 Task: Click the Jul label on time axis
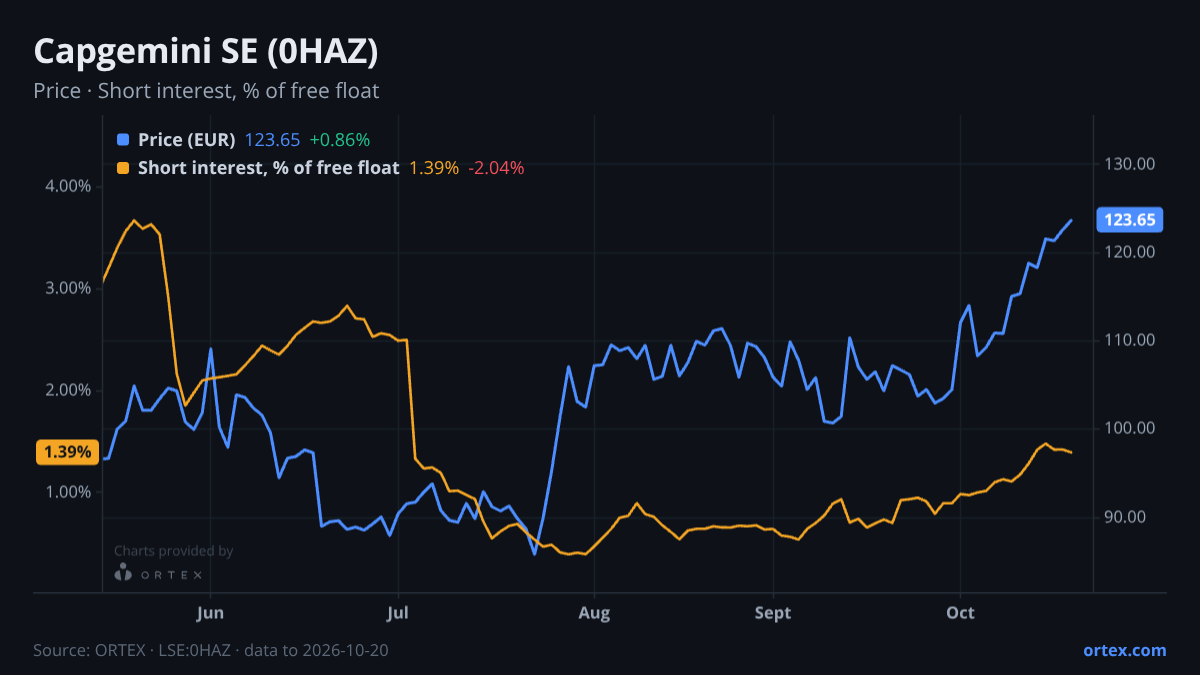[398, 612]
